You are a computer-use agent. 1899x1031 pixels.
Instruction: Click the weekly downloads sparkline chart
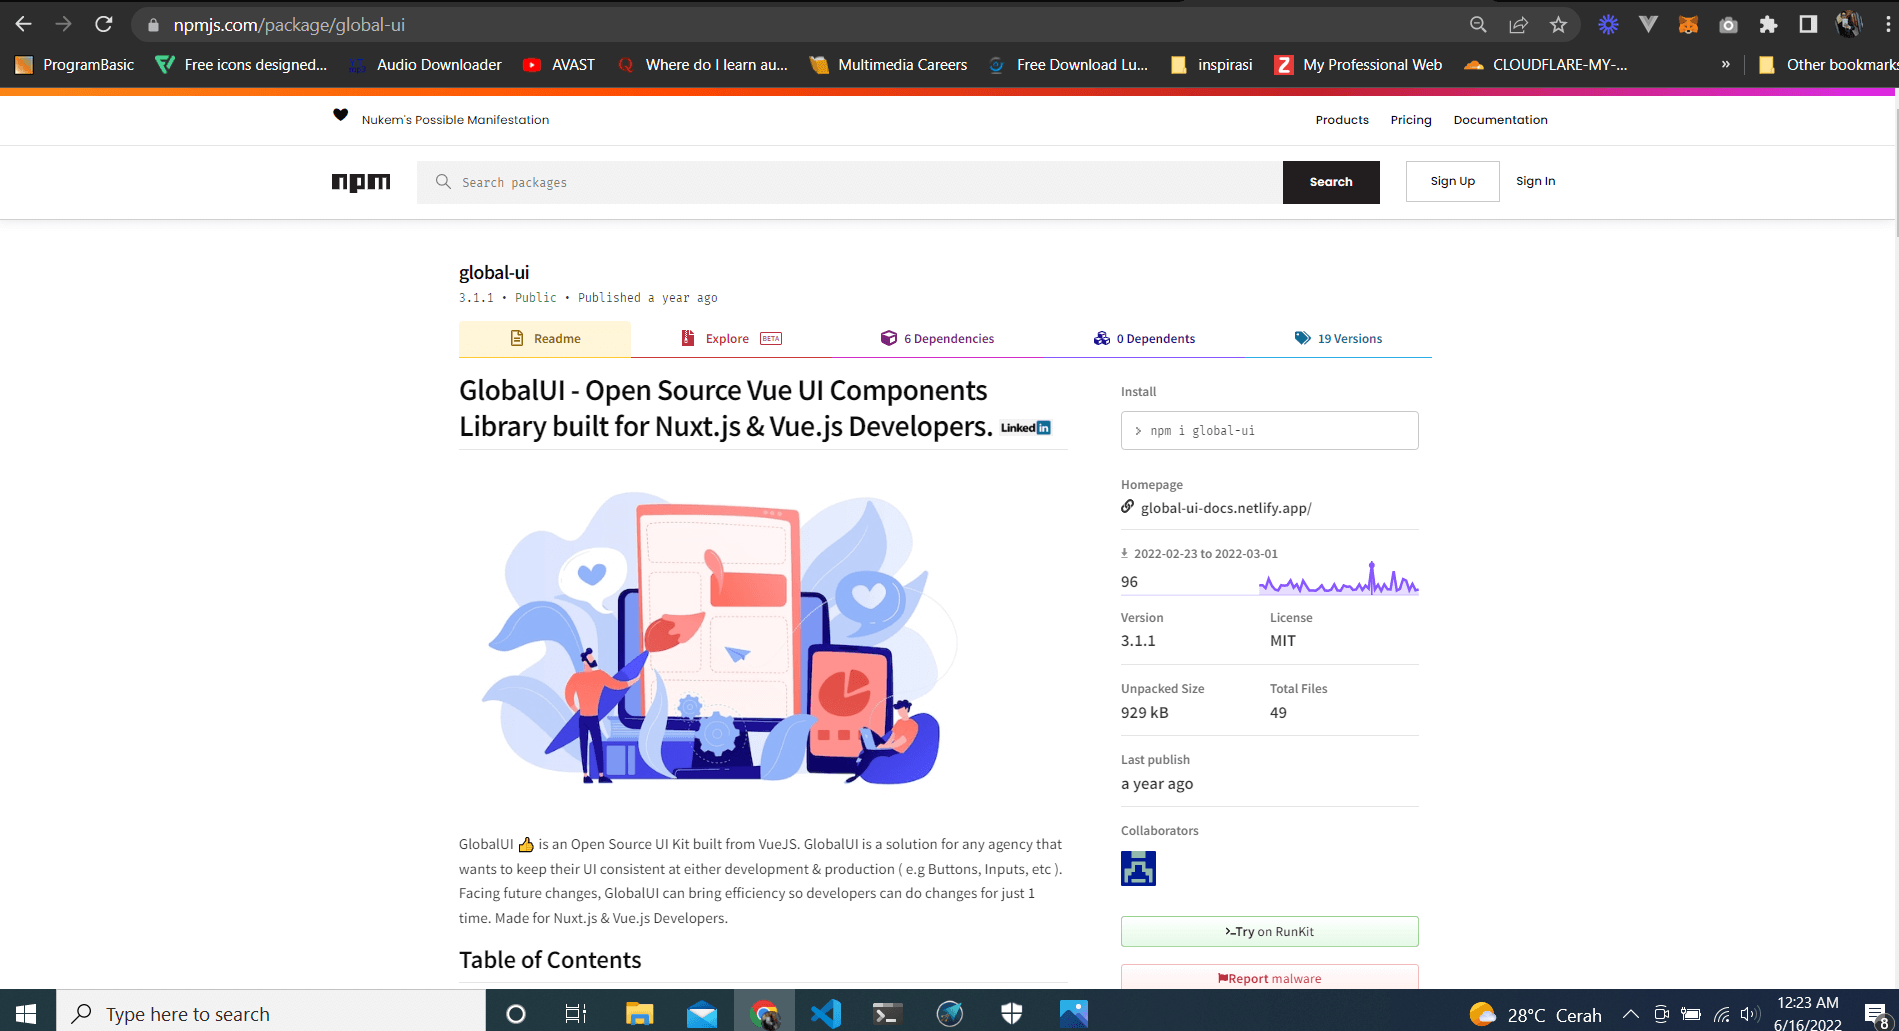tap(1338, 580)
